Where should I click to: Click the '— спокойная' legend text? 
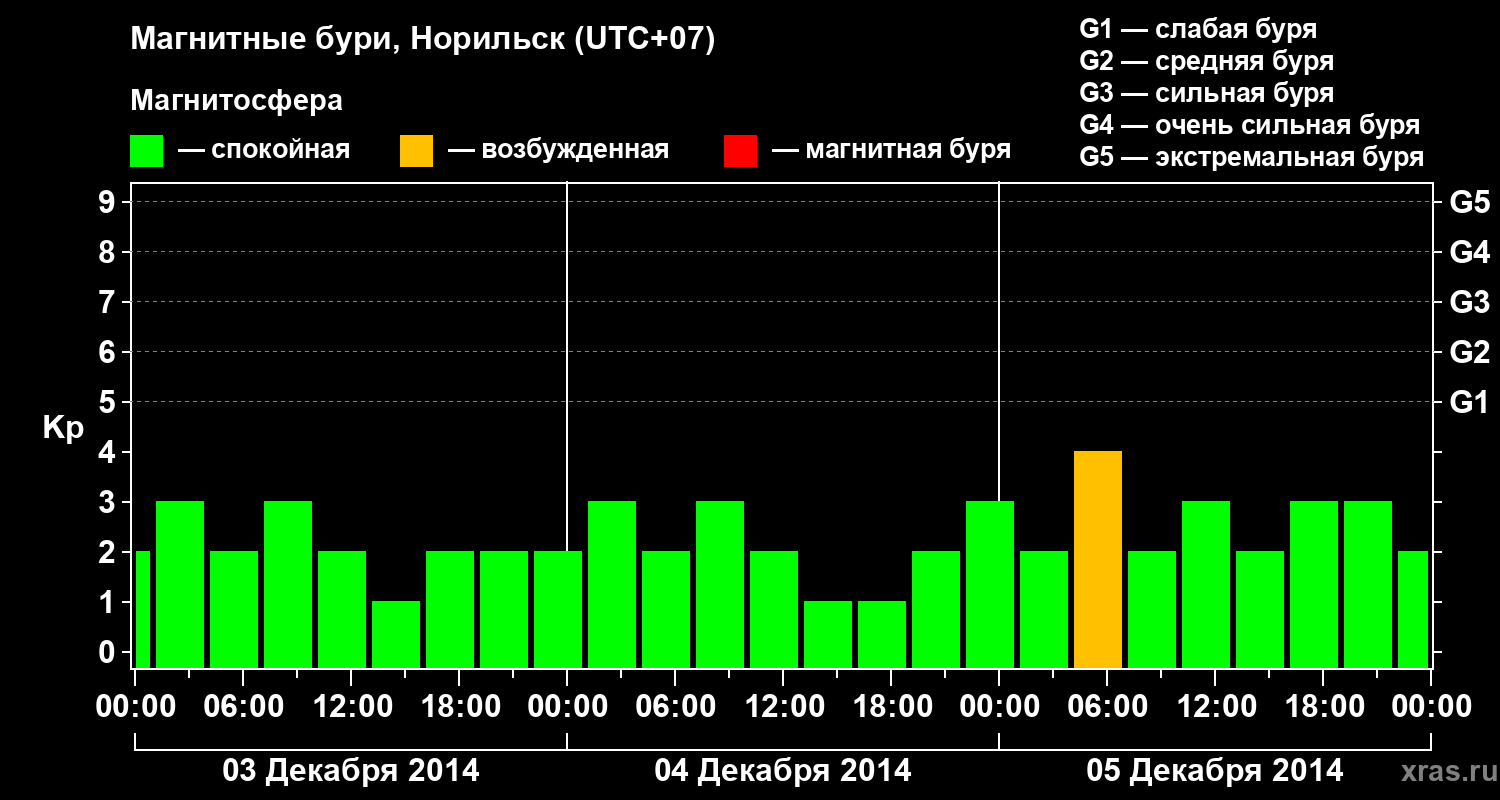[263, 151]
